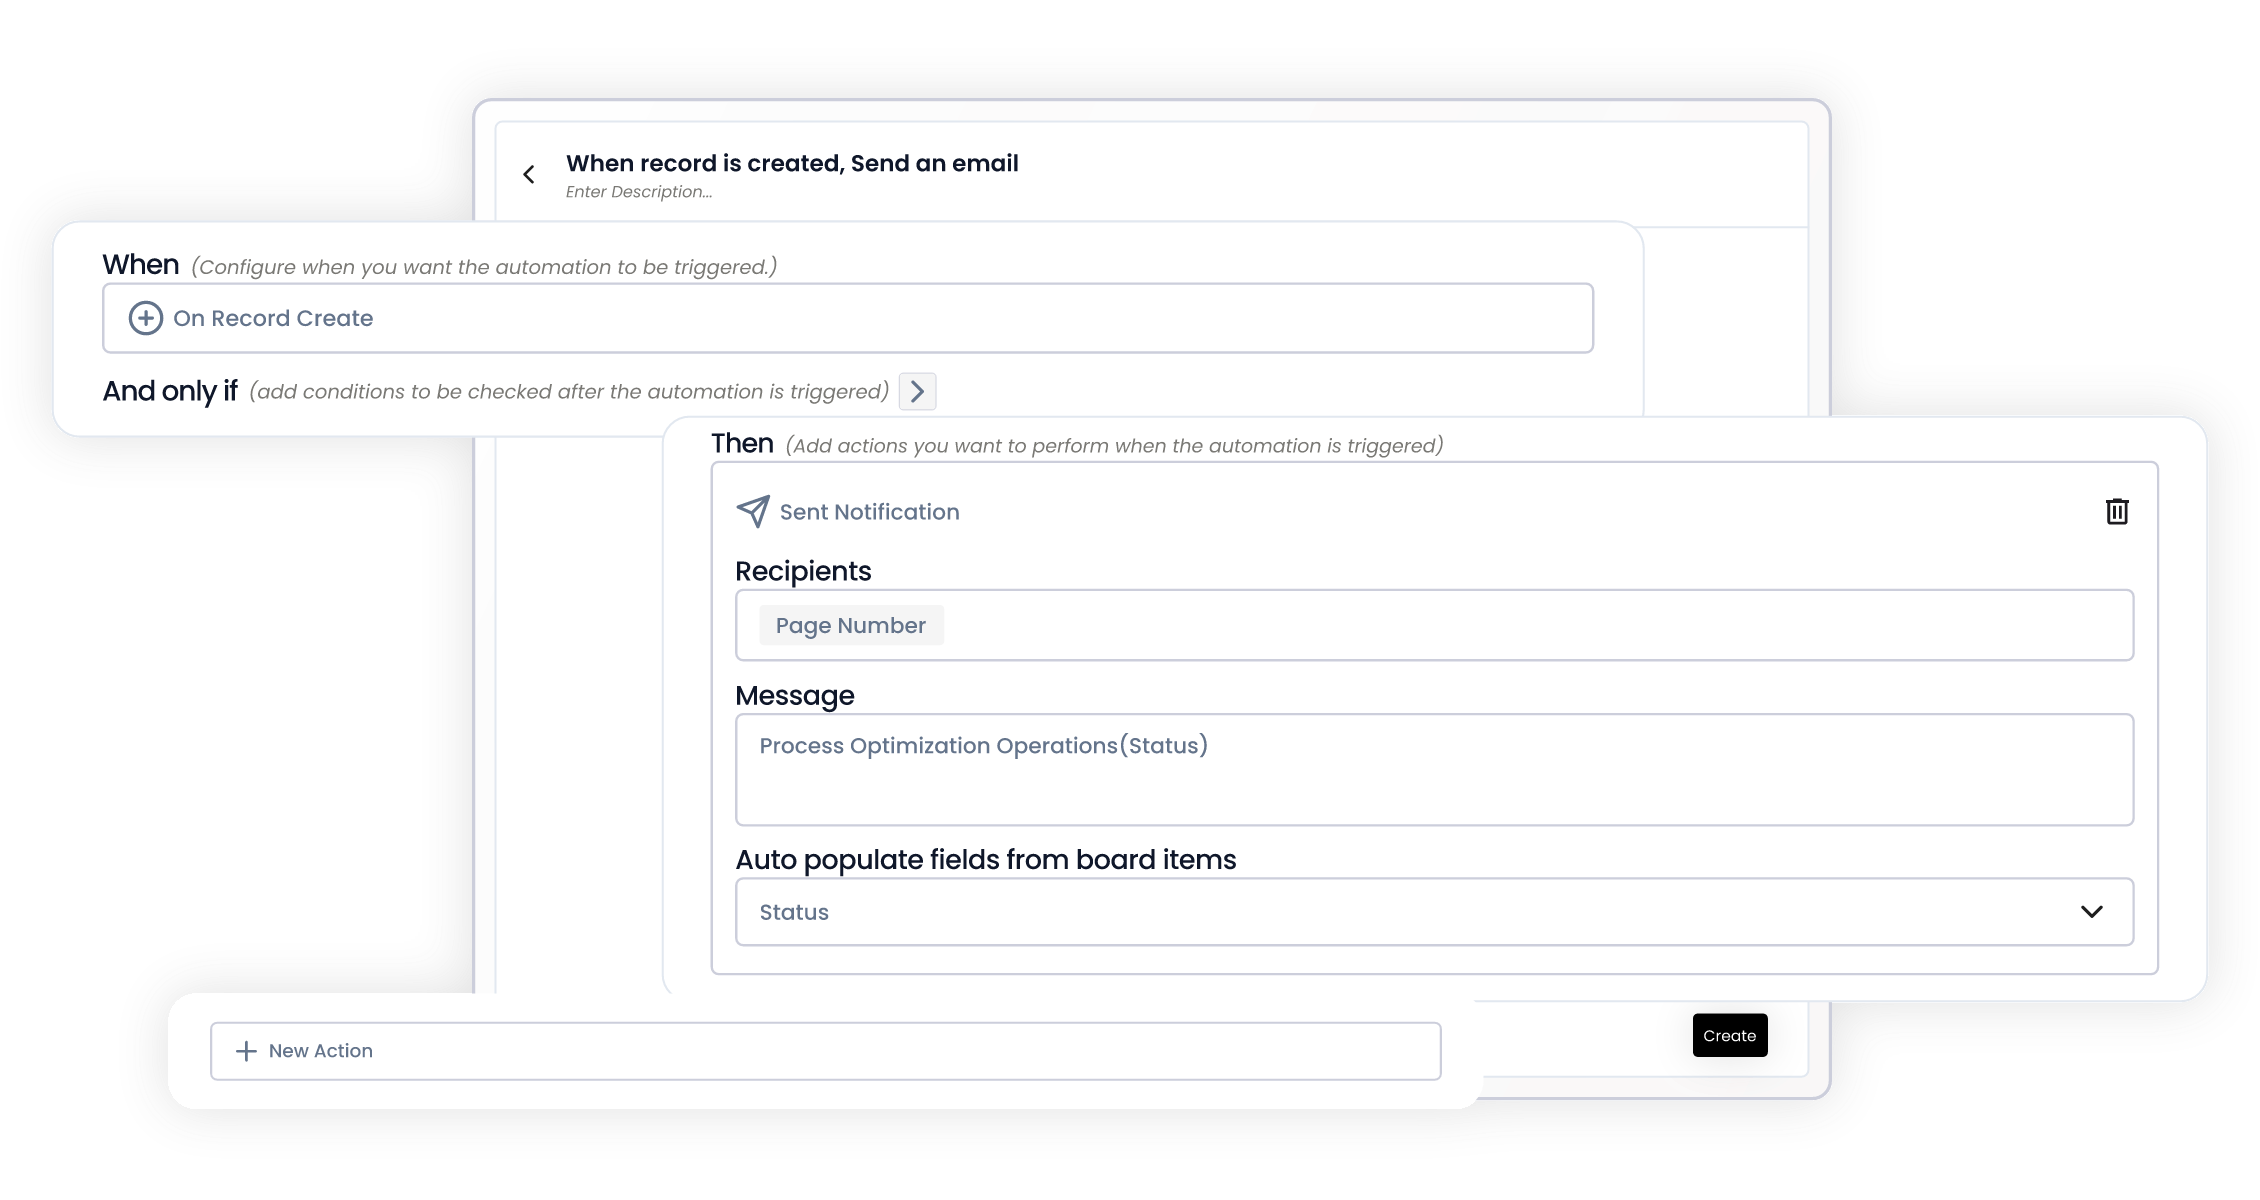The height and width of the screenshot is (1200, 2260).
Task: Delete the Sent Notification action with trash icon
Action: tap(2117, 511)
